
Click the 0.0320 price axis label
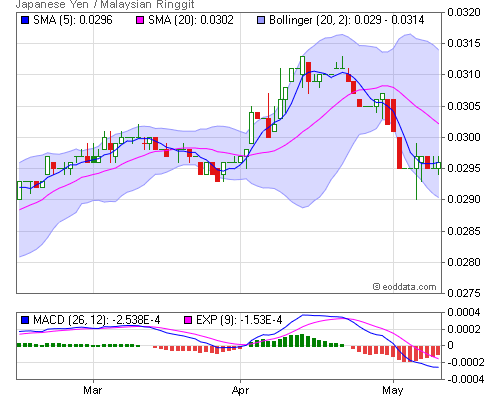(x=464, y=12)
